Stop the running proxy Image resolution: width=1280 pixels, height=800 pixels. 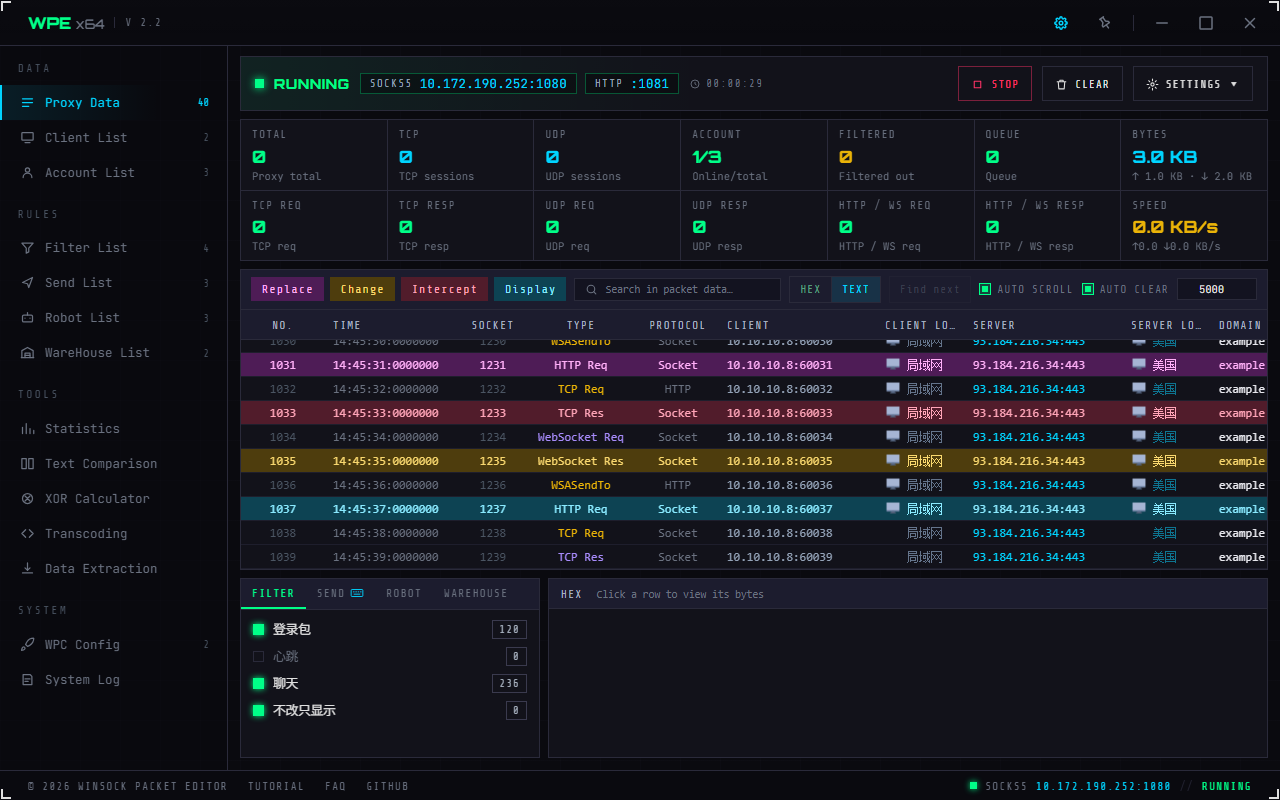(994, 84)
